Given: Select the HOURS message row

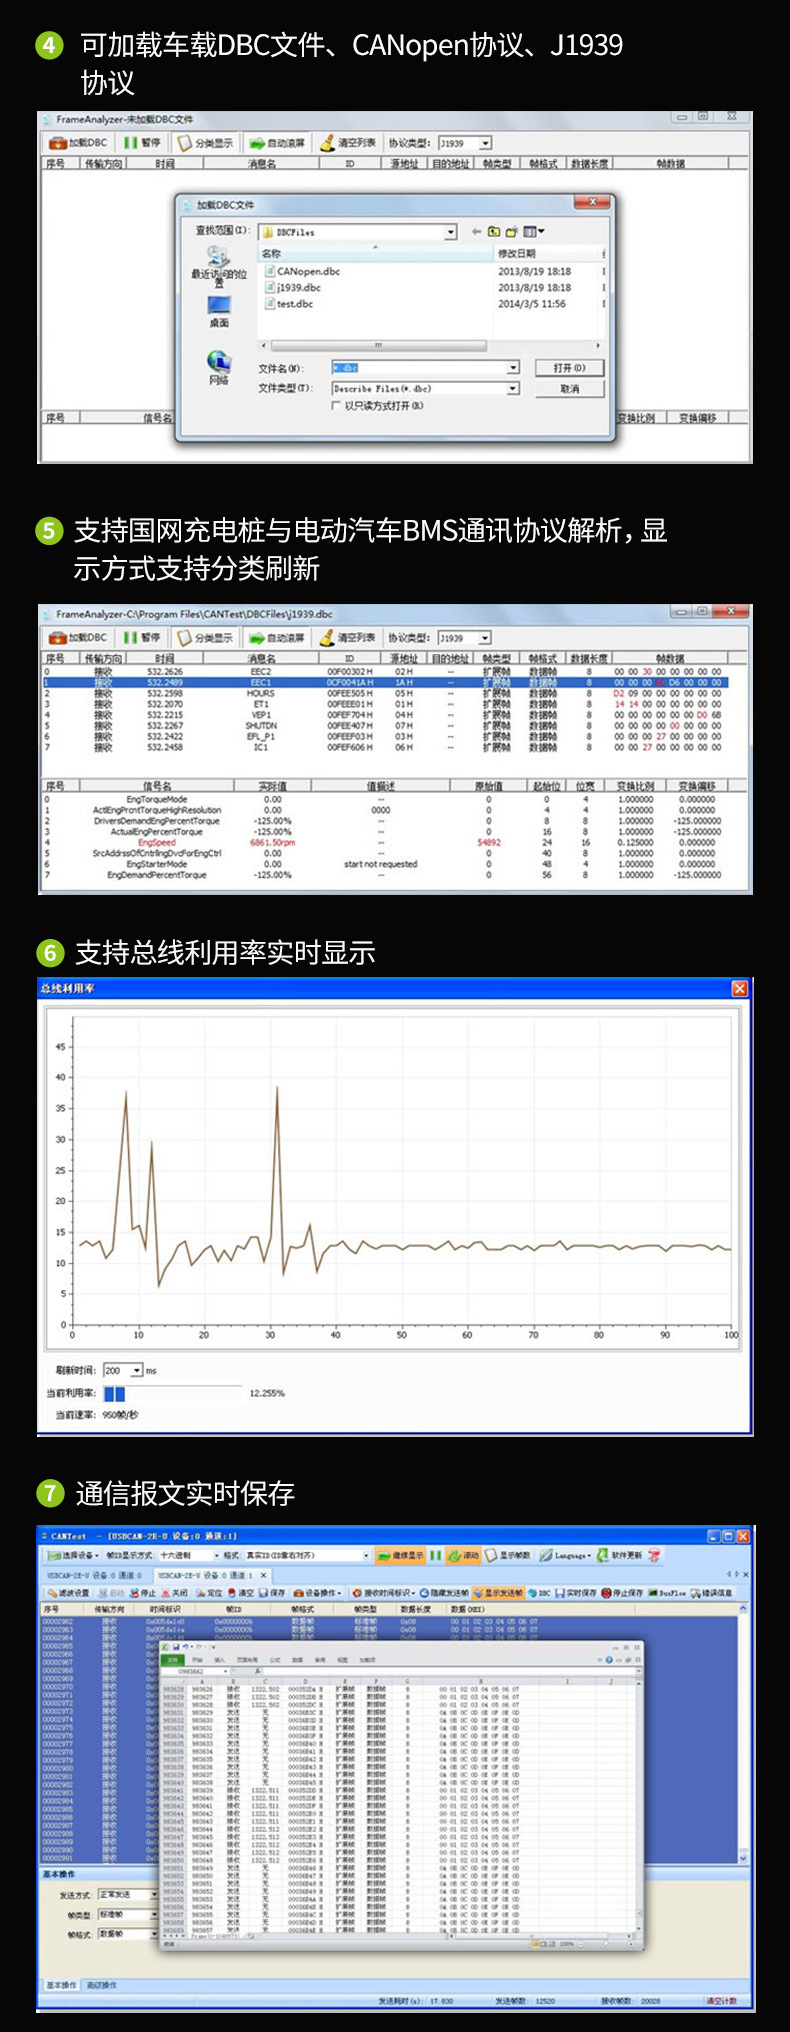Looking at the screenshot, I should point(385,693).
